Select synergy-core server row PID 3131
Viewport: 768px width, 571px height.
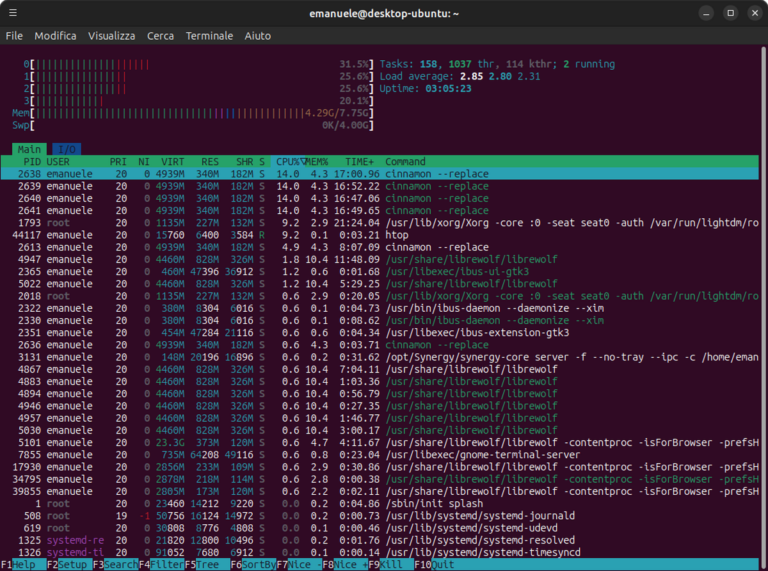pos(380,357)
